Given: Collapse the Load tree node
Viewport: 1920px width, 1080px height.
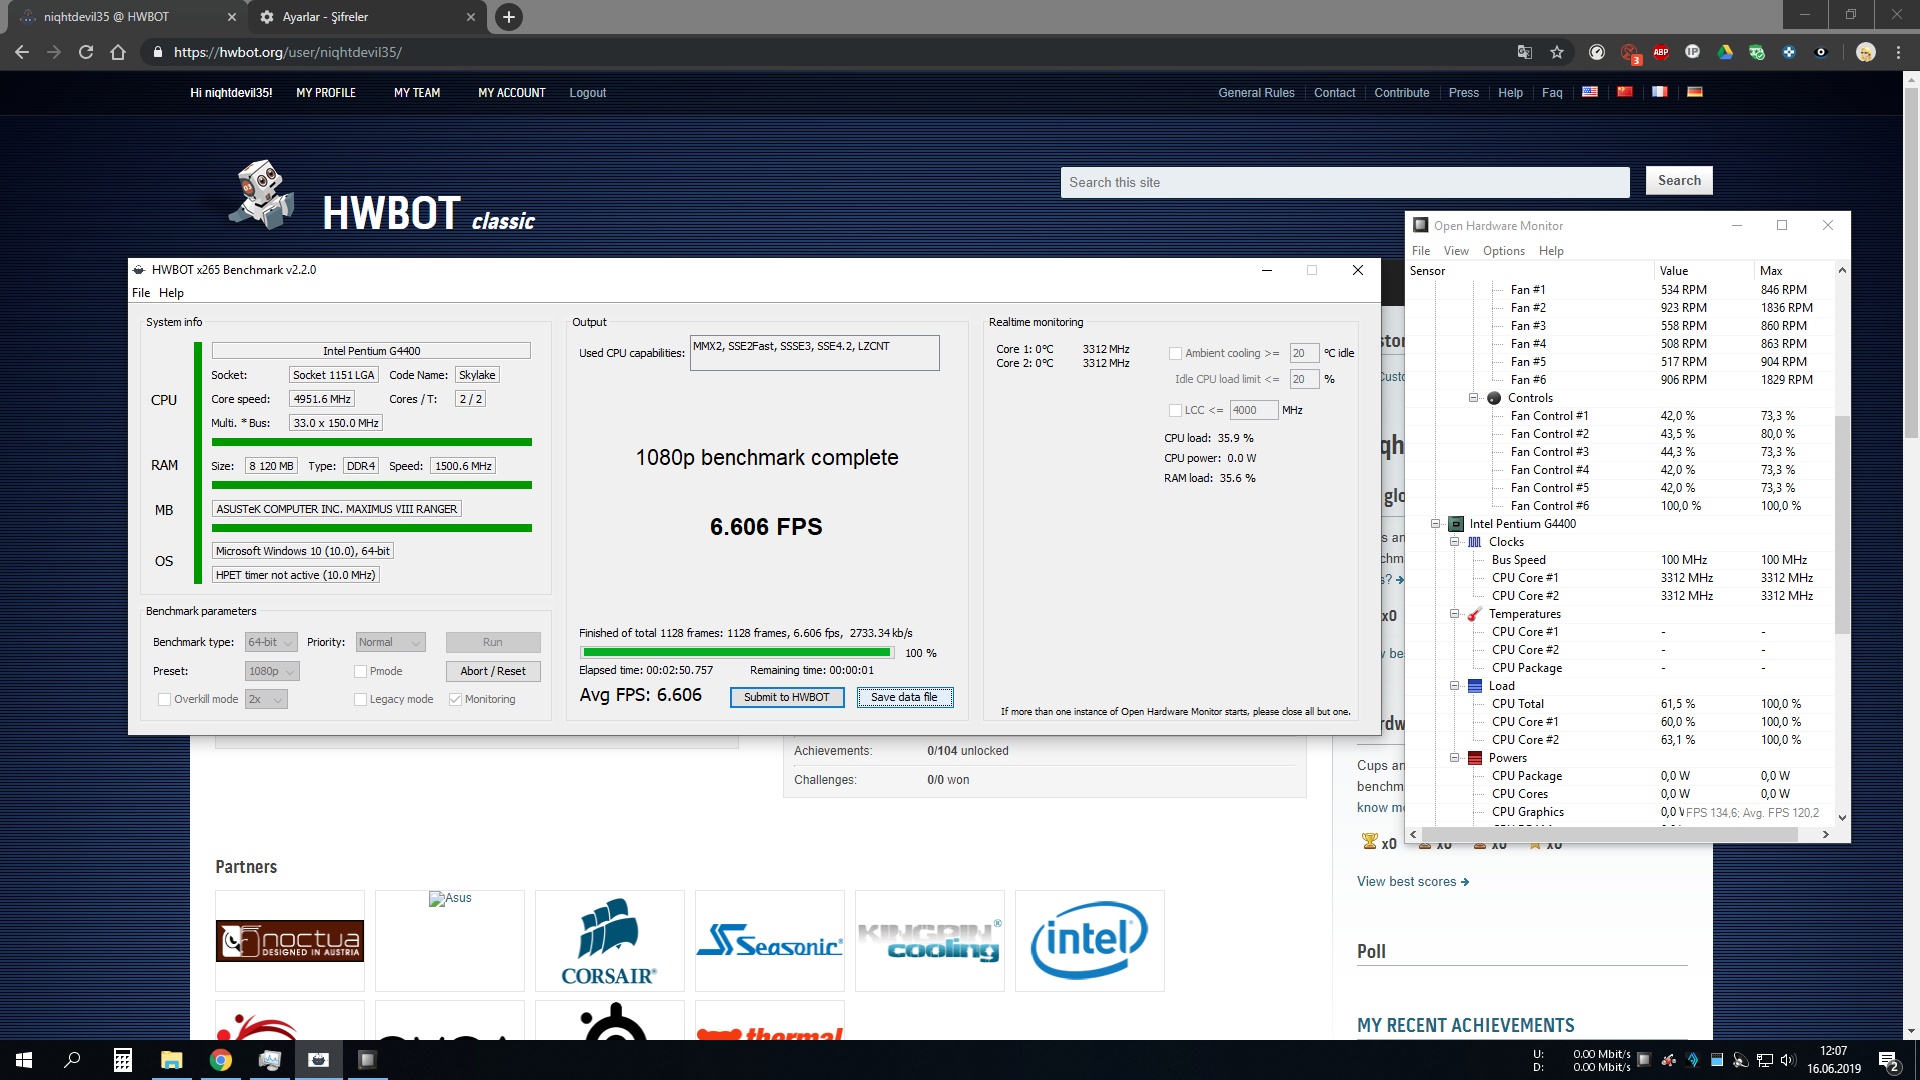Looking at the screenshot, I should click(x=1454, y=686).
